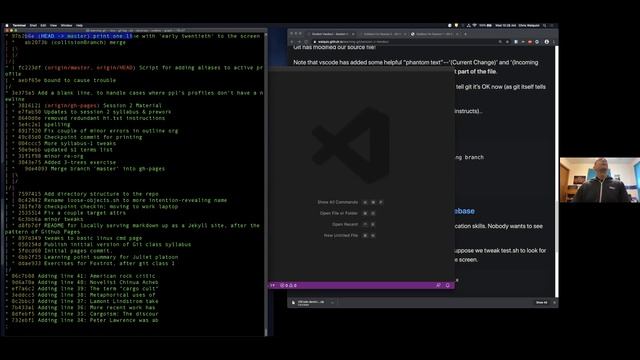This screenshot has height=360, width=640.
Task: Click the browser page vertical scrollbar
Action: coord(556,171)
